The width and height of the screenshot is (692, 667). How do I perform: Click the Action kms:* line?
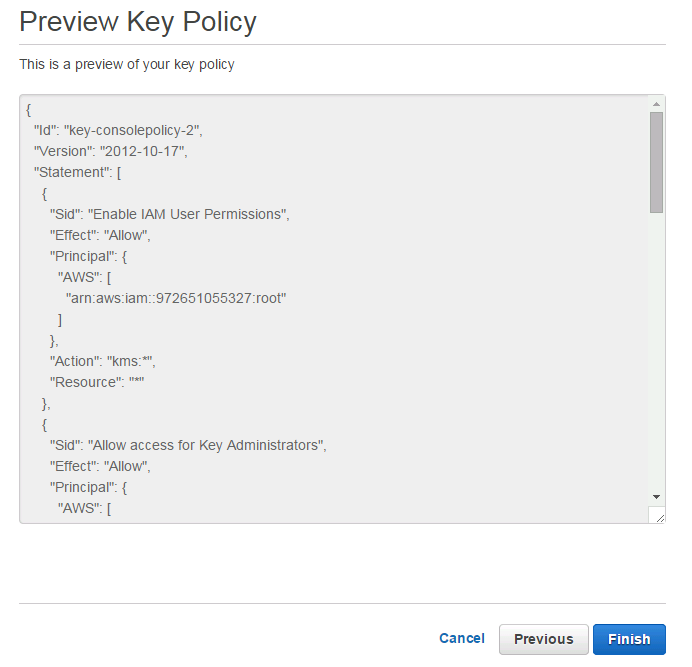(102, 361)
